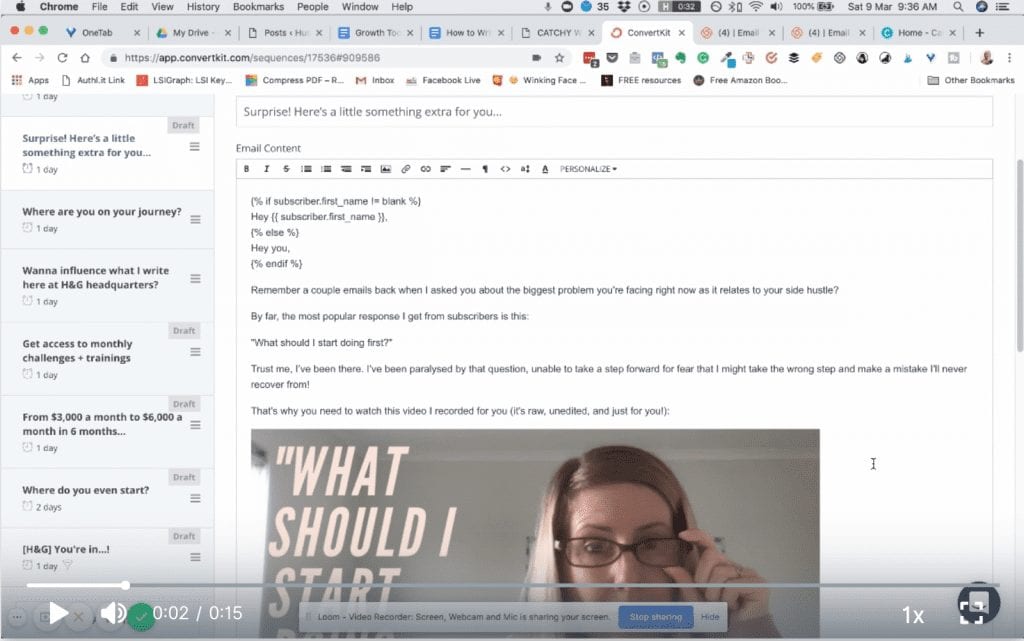Increase indent with the indent icon
The image size is (1024, 641).
pyautogui.click(x=366, y=169)
